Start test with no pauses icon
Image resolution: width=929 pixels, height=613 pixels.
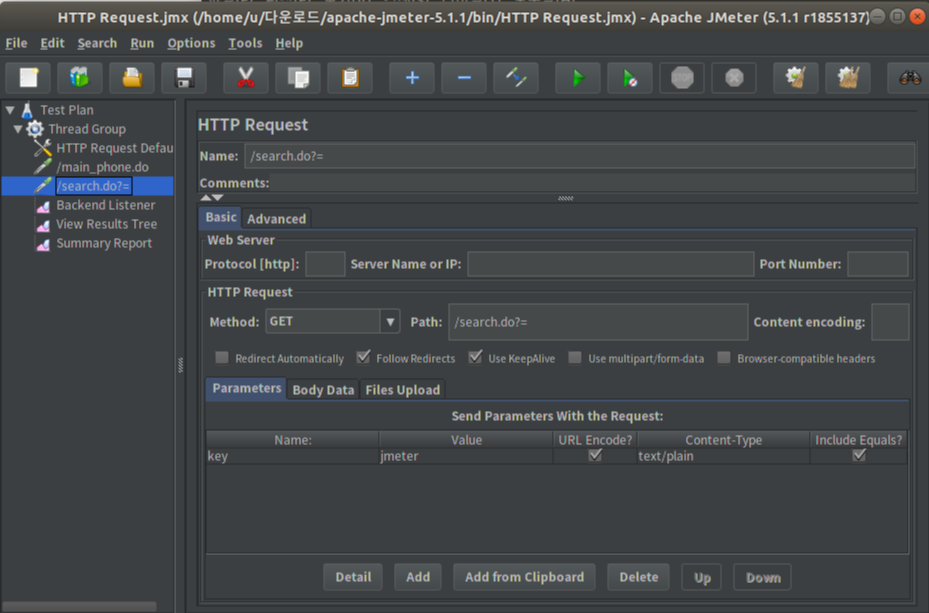point(630,78)
